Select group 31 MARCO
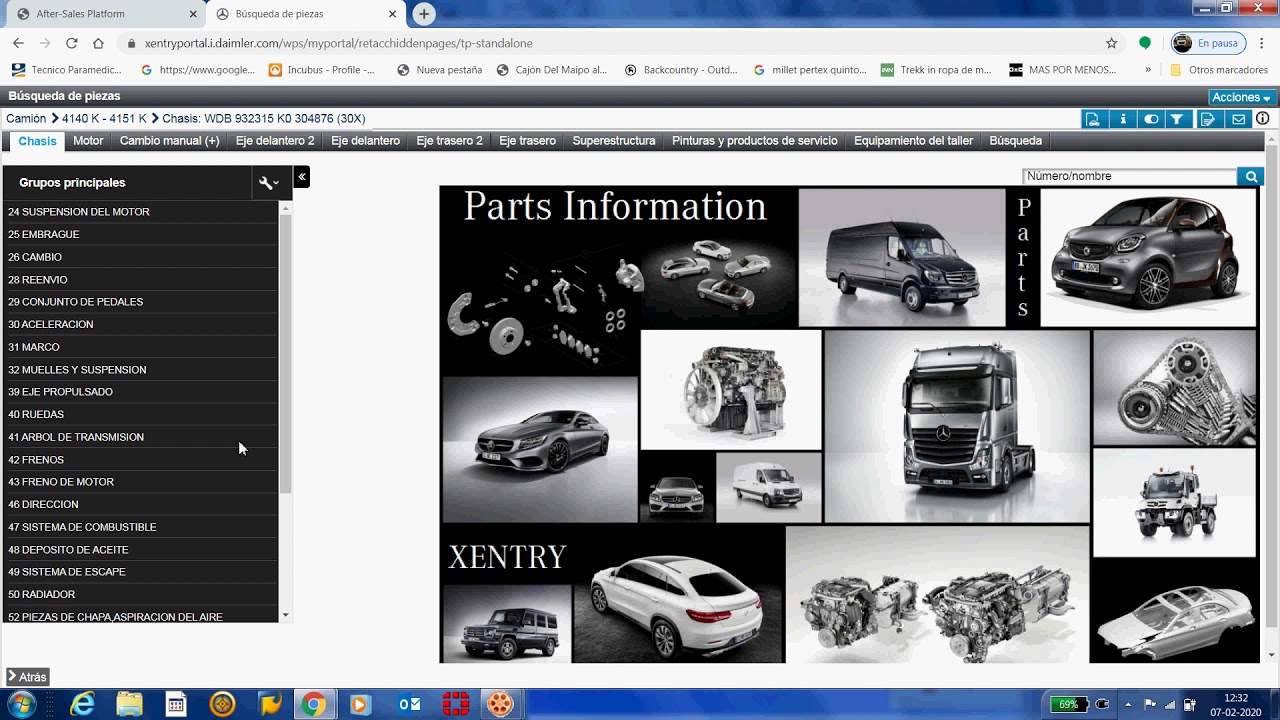The image size is (1280, 720). coord(140,347)
